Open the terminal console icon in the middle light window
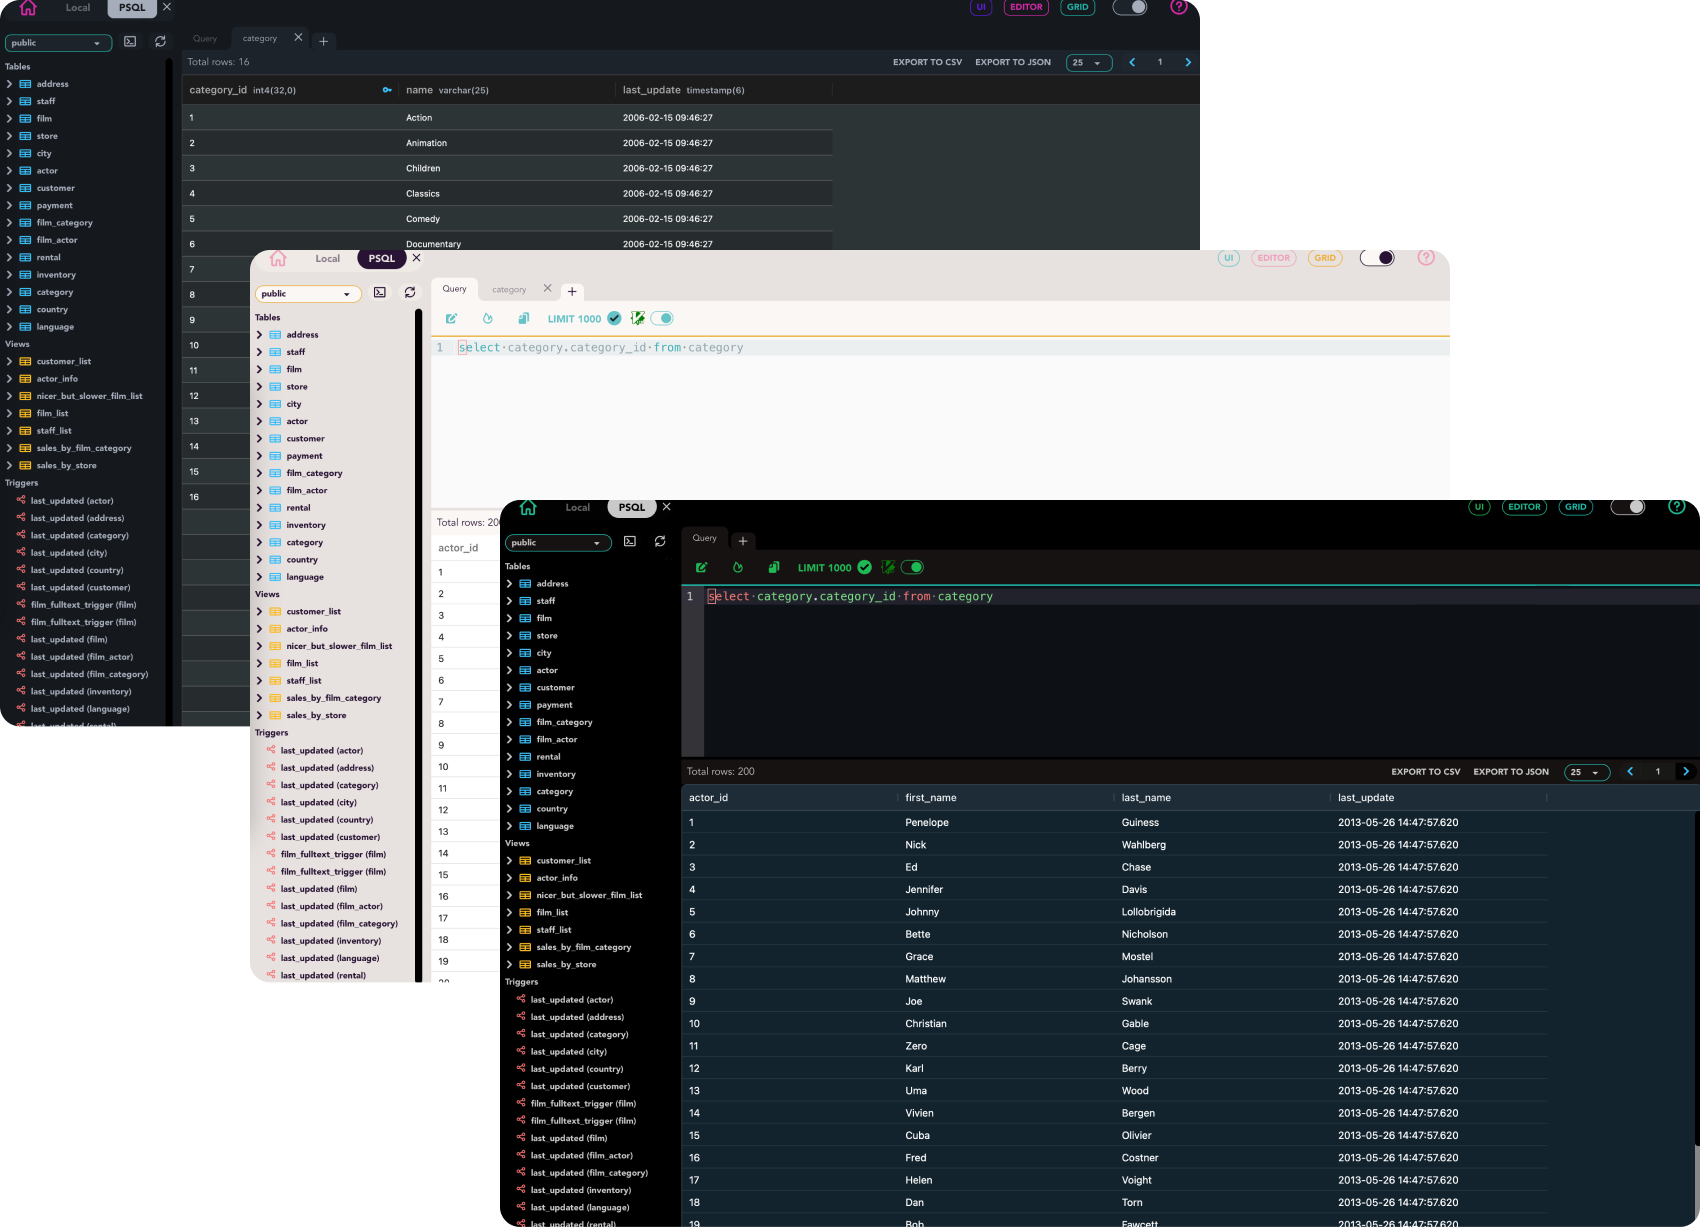The image size is (1700, 1227). 380,292
